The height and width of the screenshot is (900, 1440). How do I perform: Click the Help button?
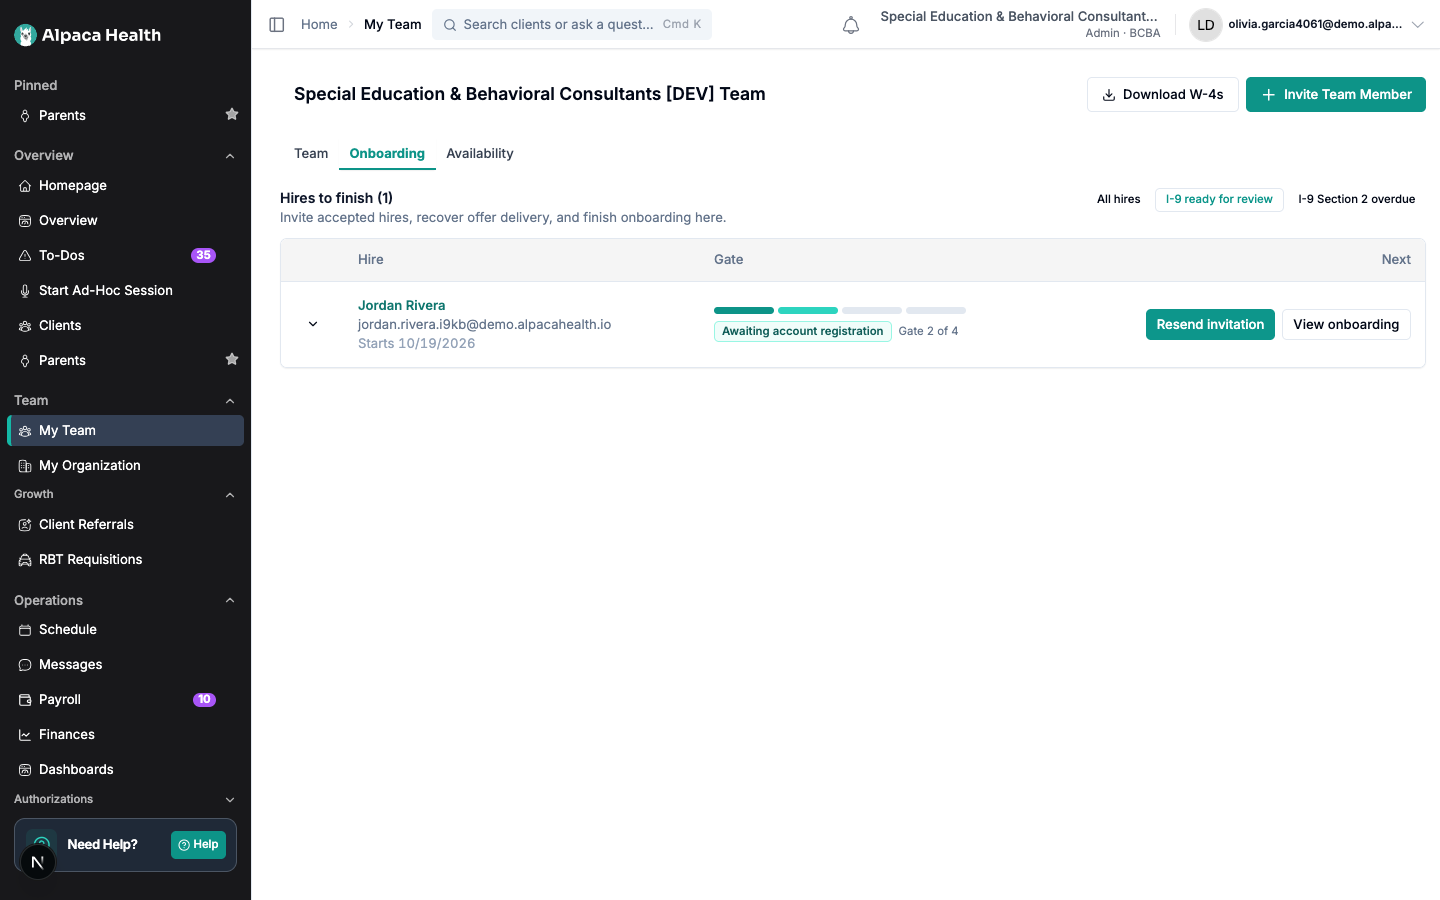click(x=198, y=845)
